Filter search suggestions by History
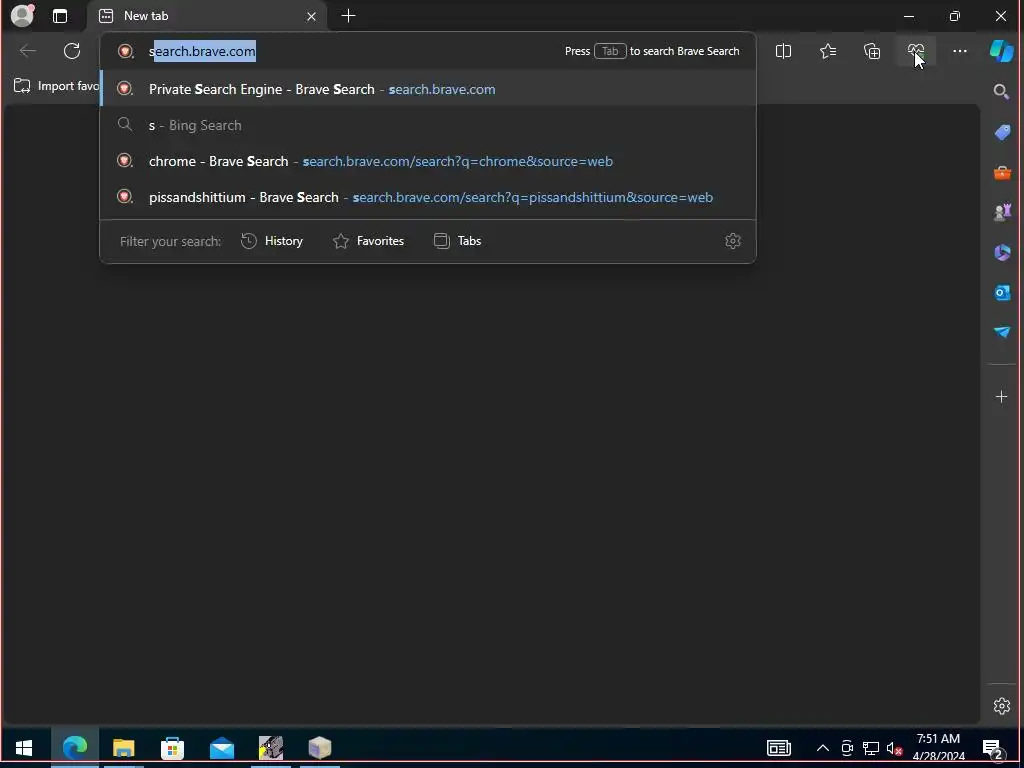 272,241
